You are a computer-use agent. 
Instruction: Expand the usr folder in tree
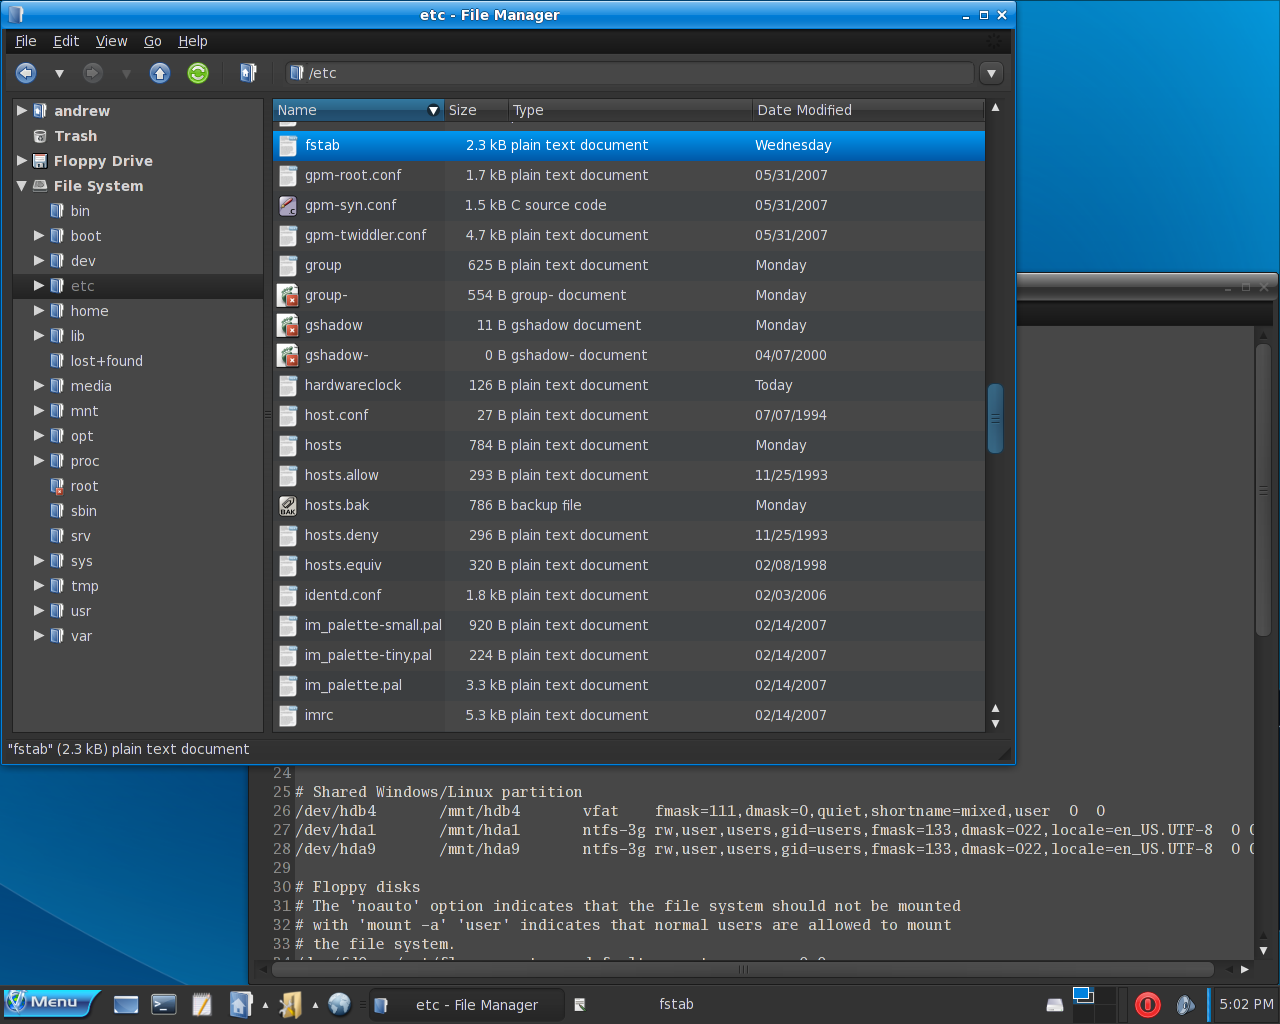[39, 610]
